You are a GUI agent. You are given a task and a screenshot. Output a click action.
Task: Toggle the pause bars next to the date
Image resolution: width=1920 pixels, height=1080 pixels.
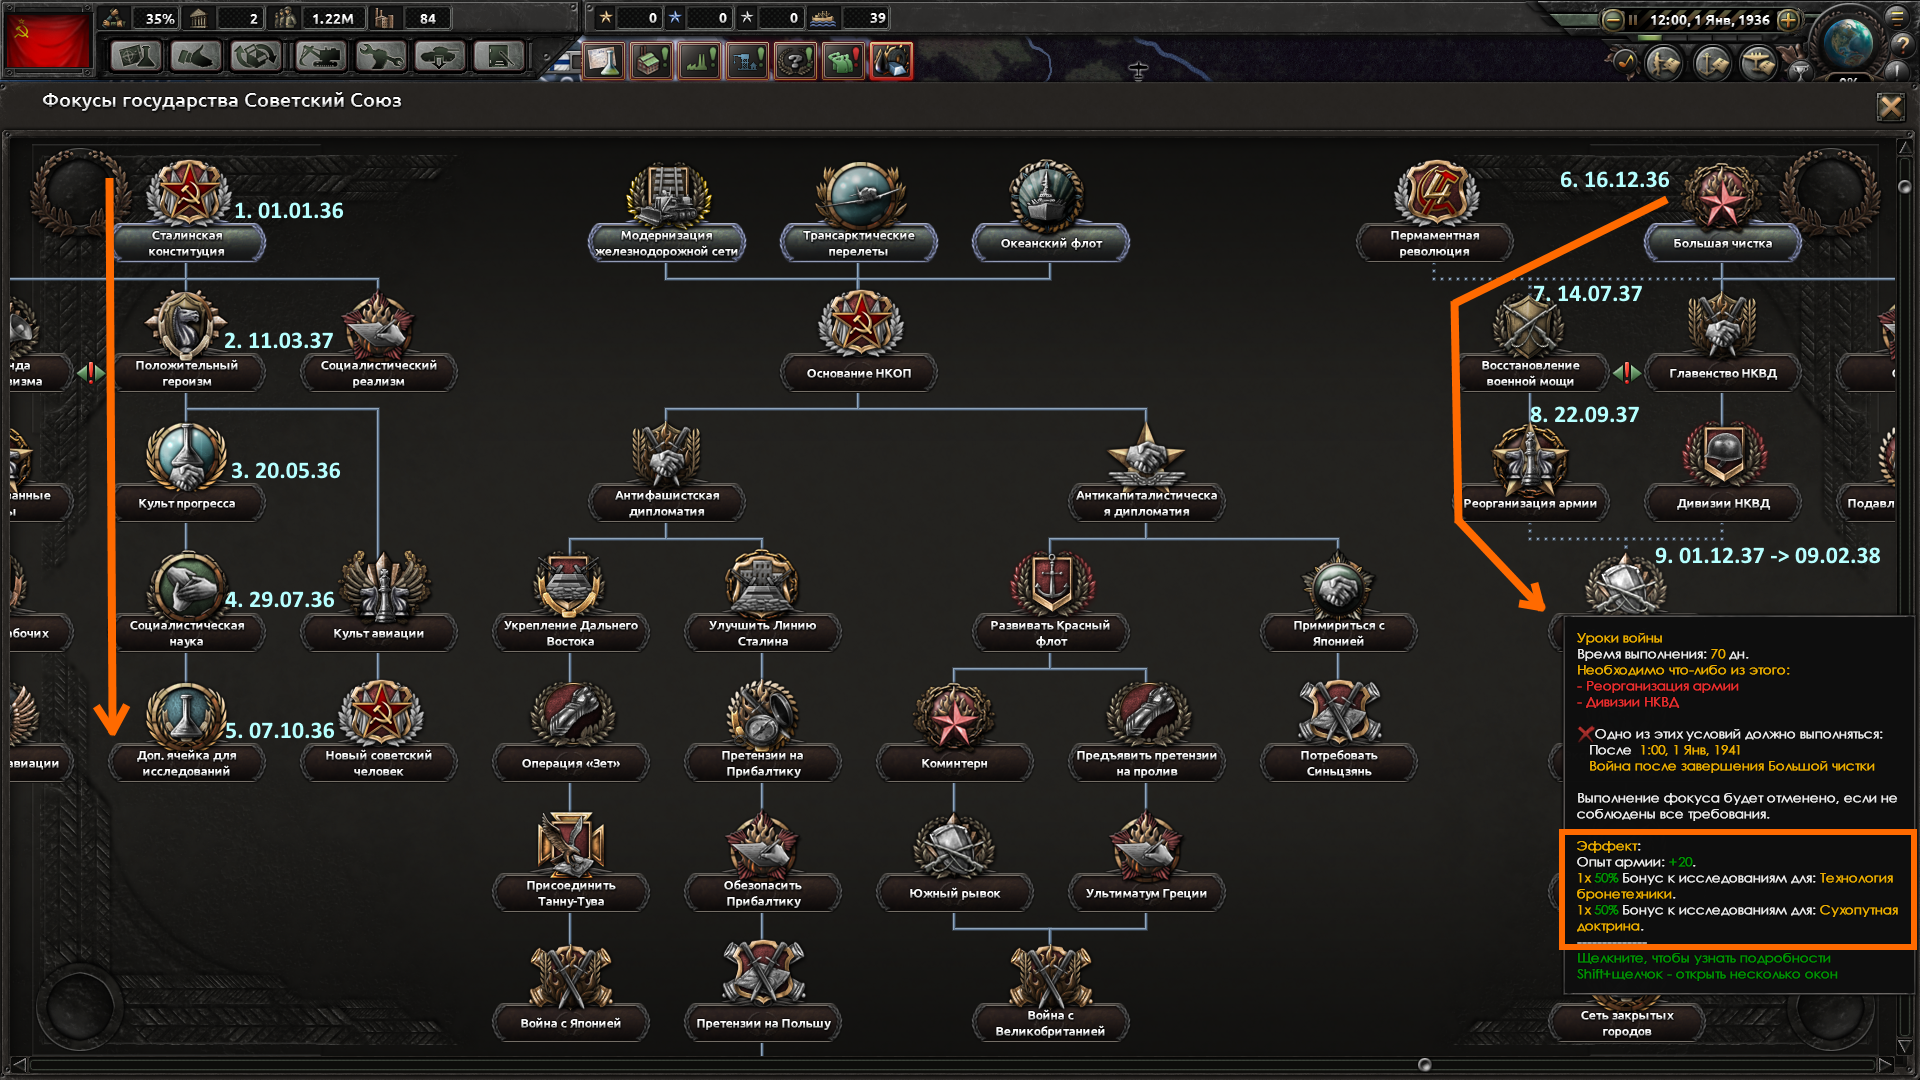point(1632,19)
